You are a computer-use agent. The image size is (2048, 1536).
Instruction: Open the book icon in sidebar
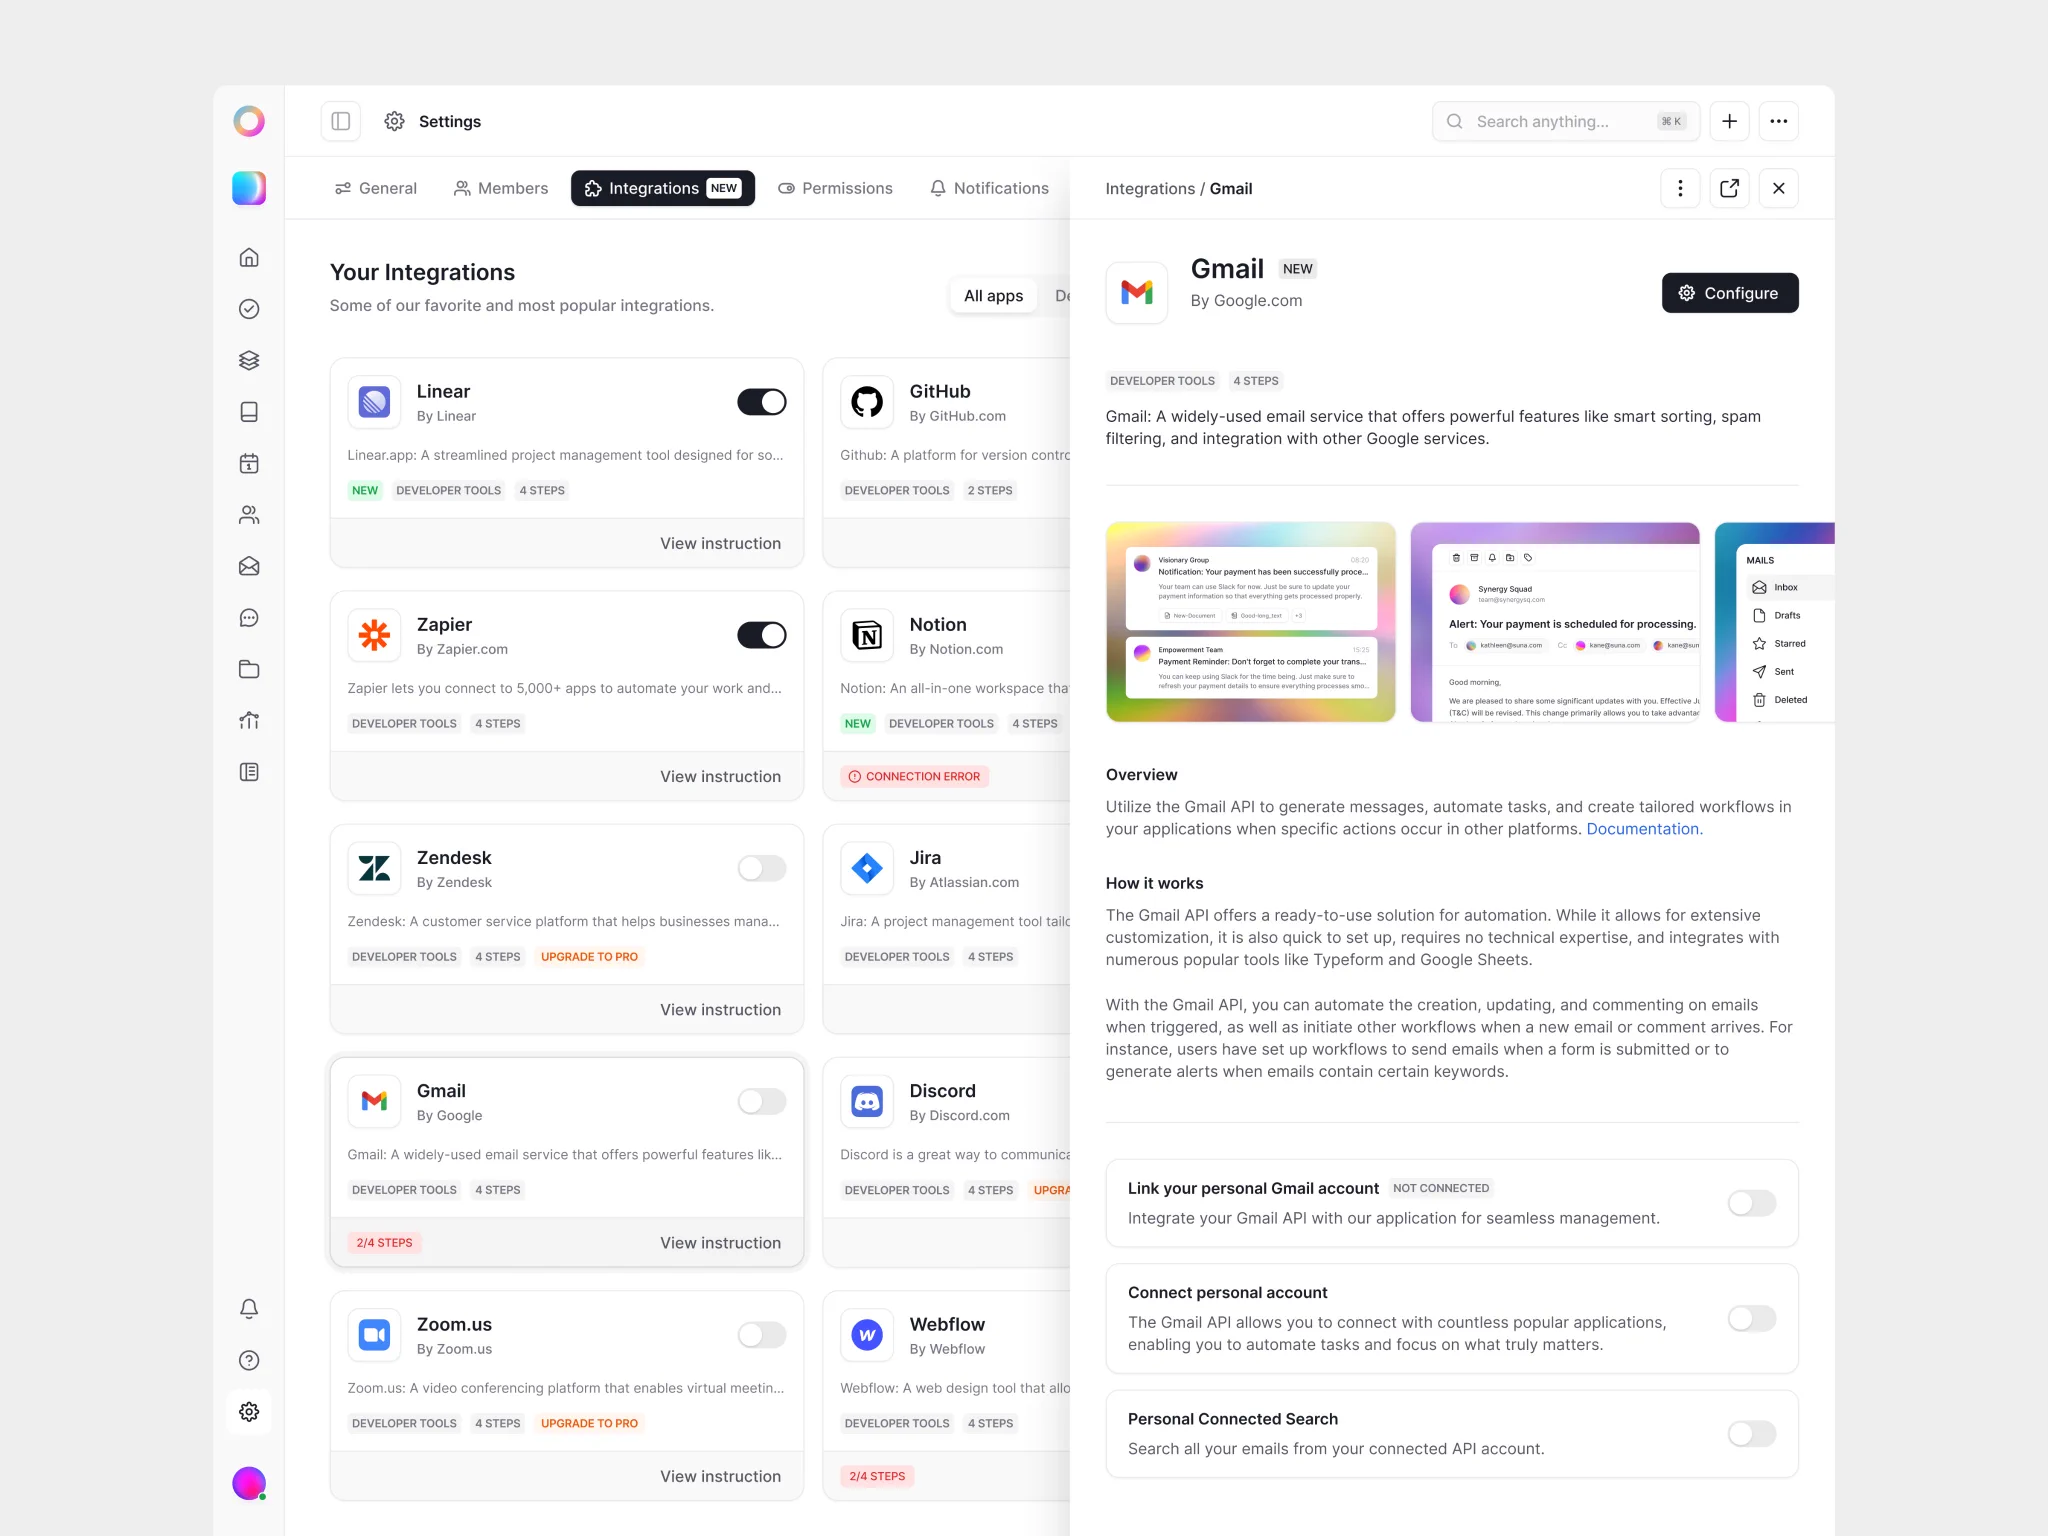coord(249,412)
